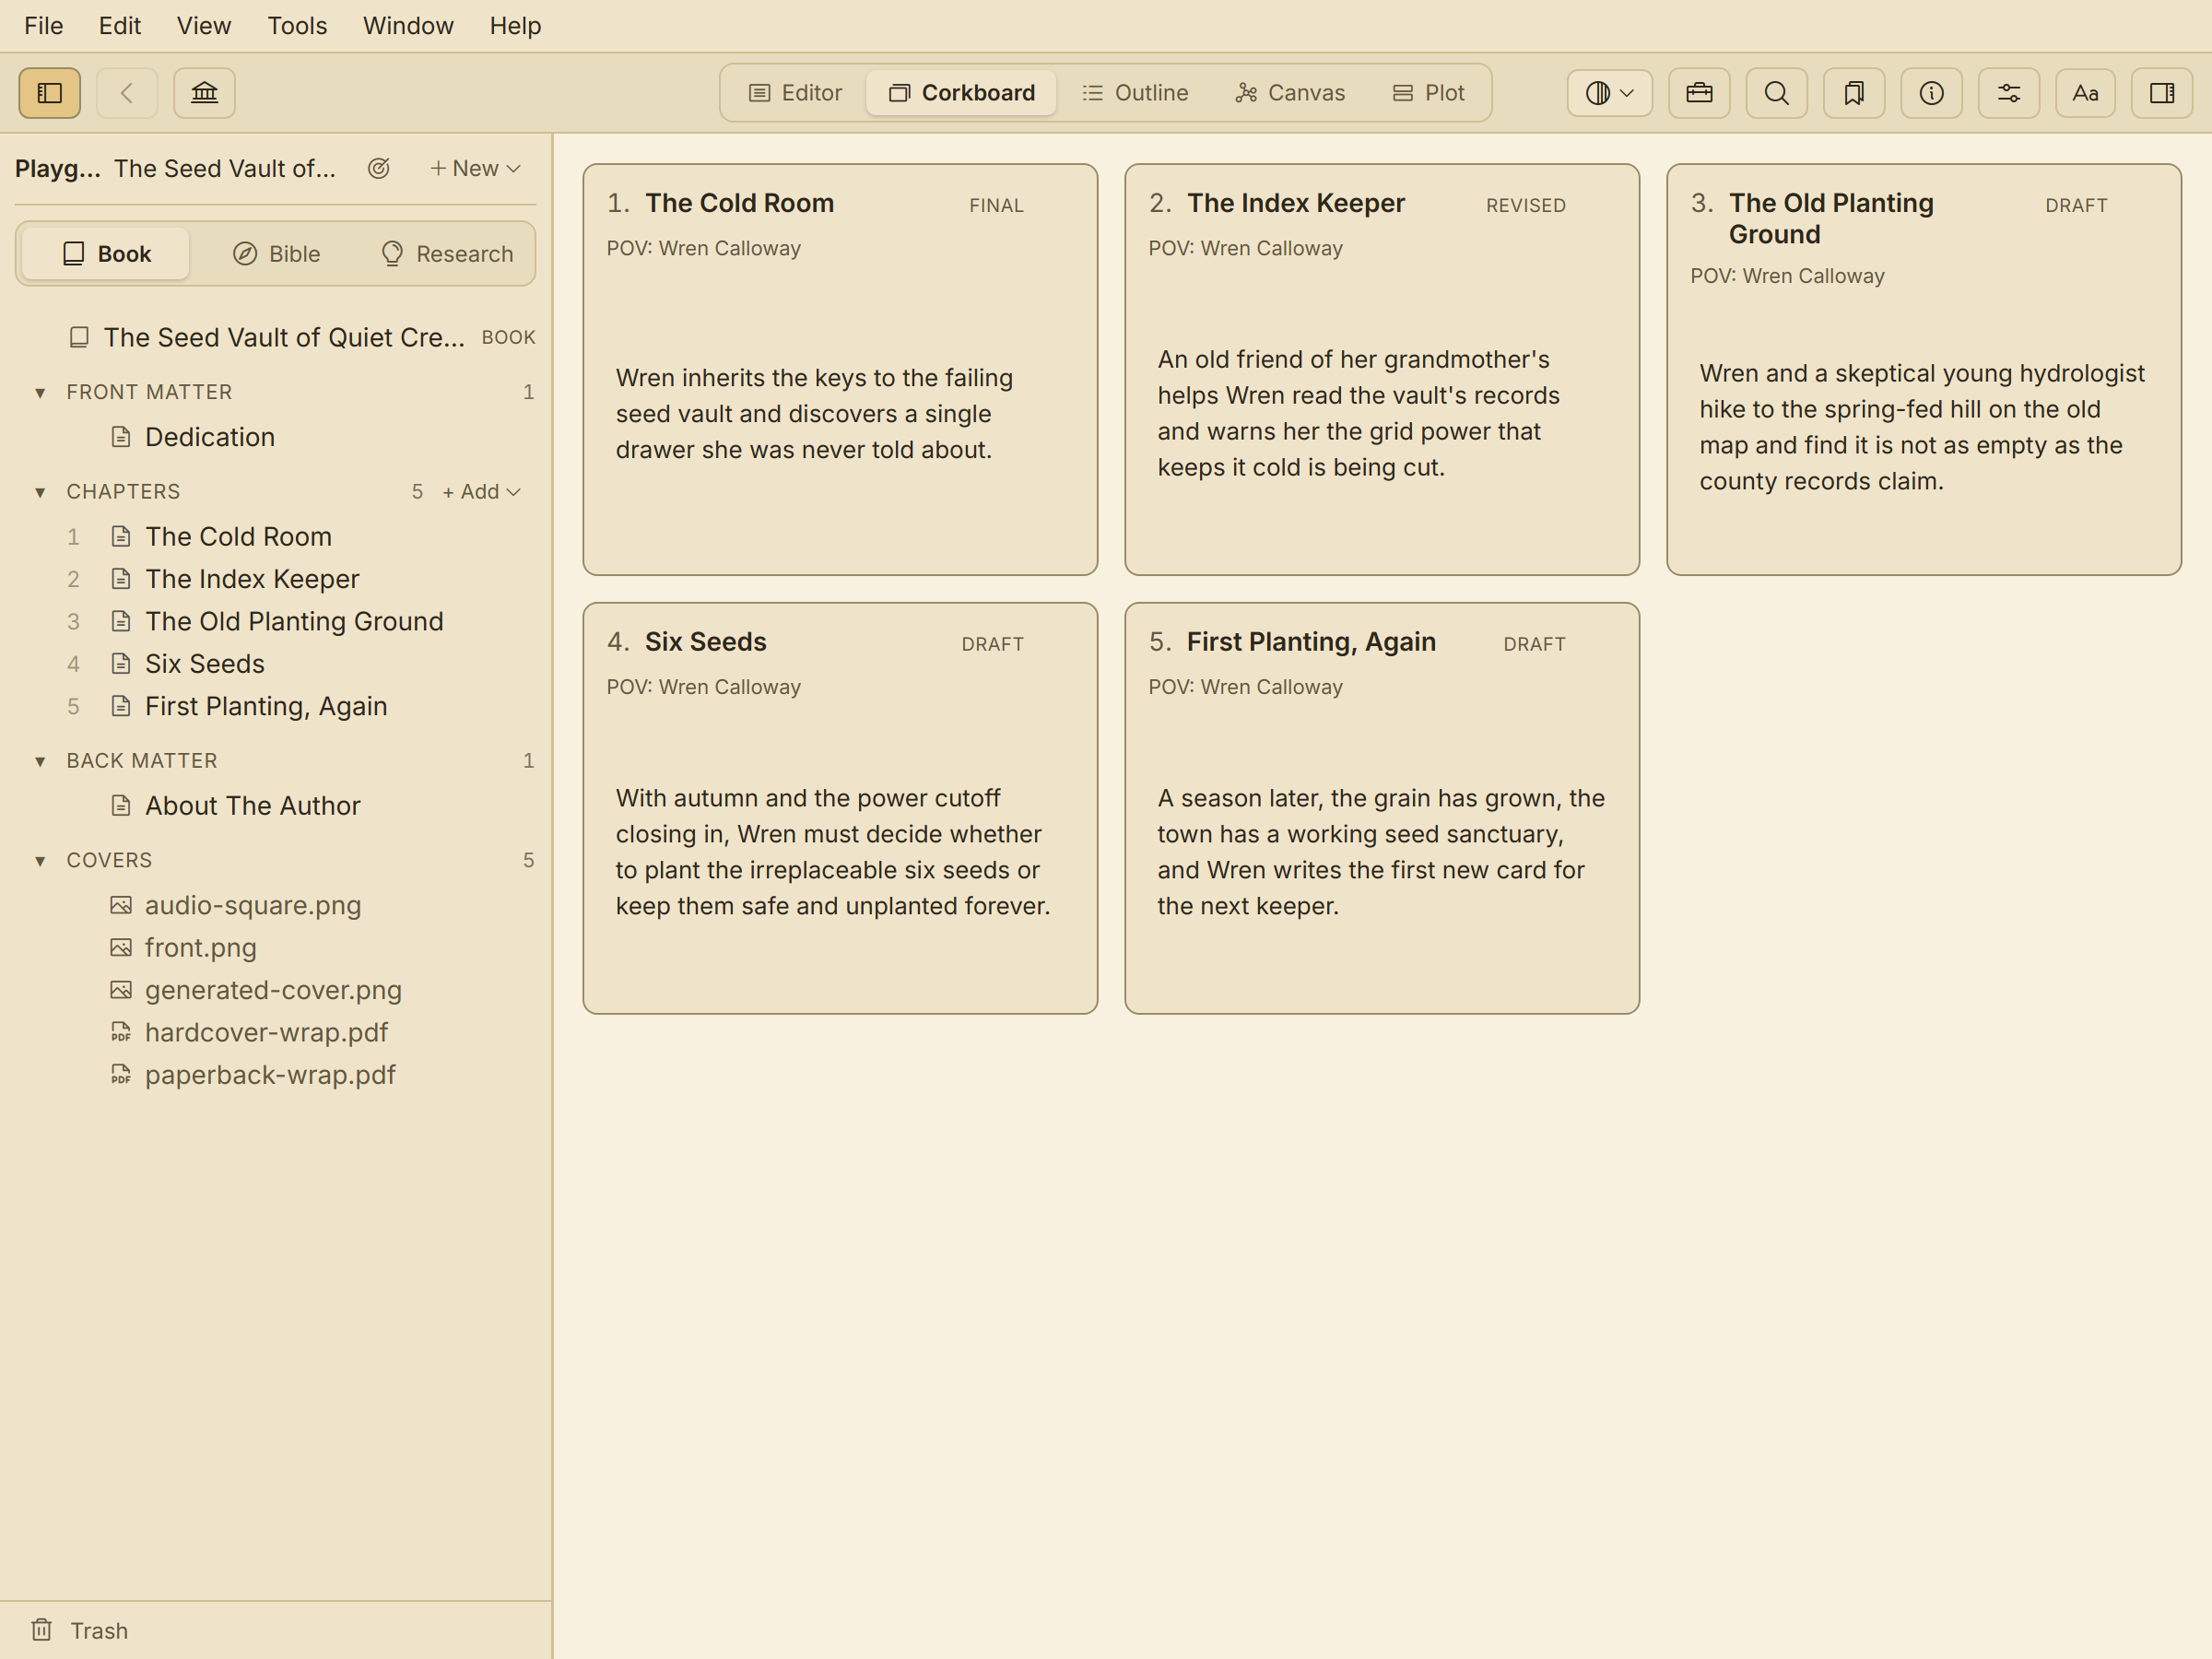Open the New dropdown in sidebar

[476, 168]
